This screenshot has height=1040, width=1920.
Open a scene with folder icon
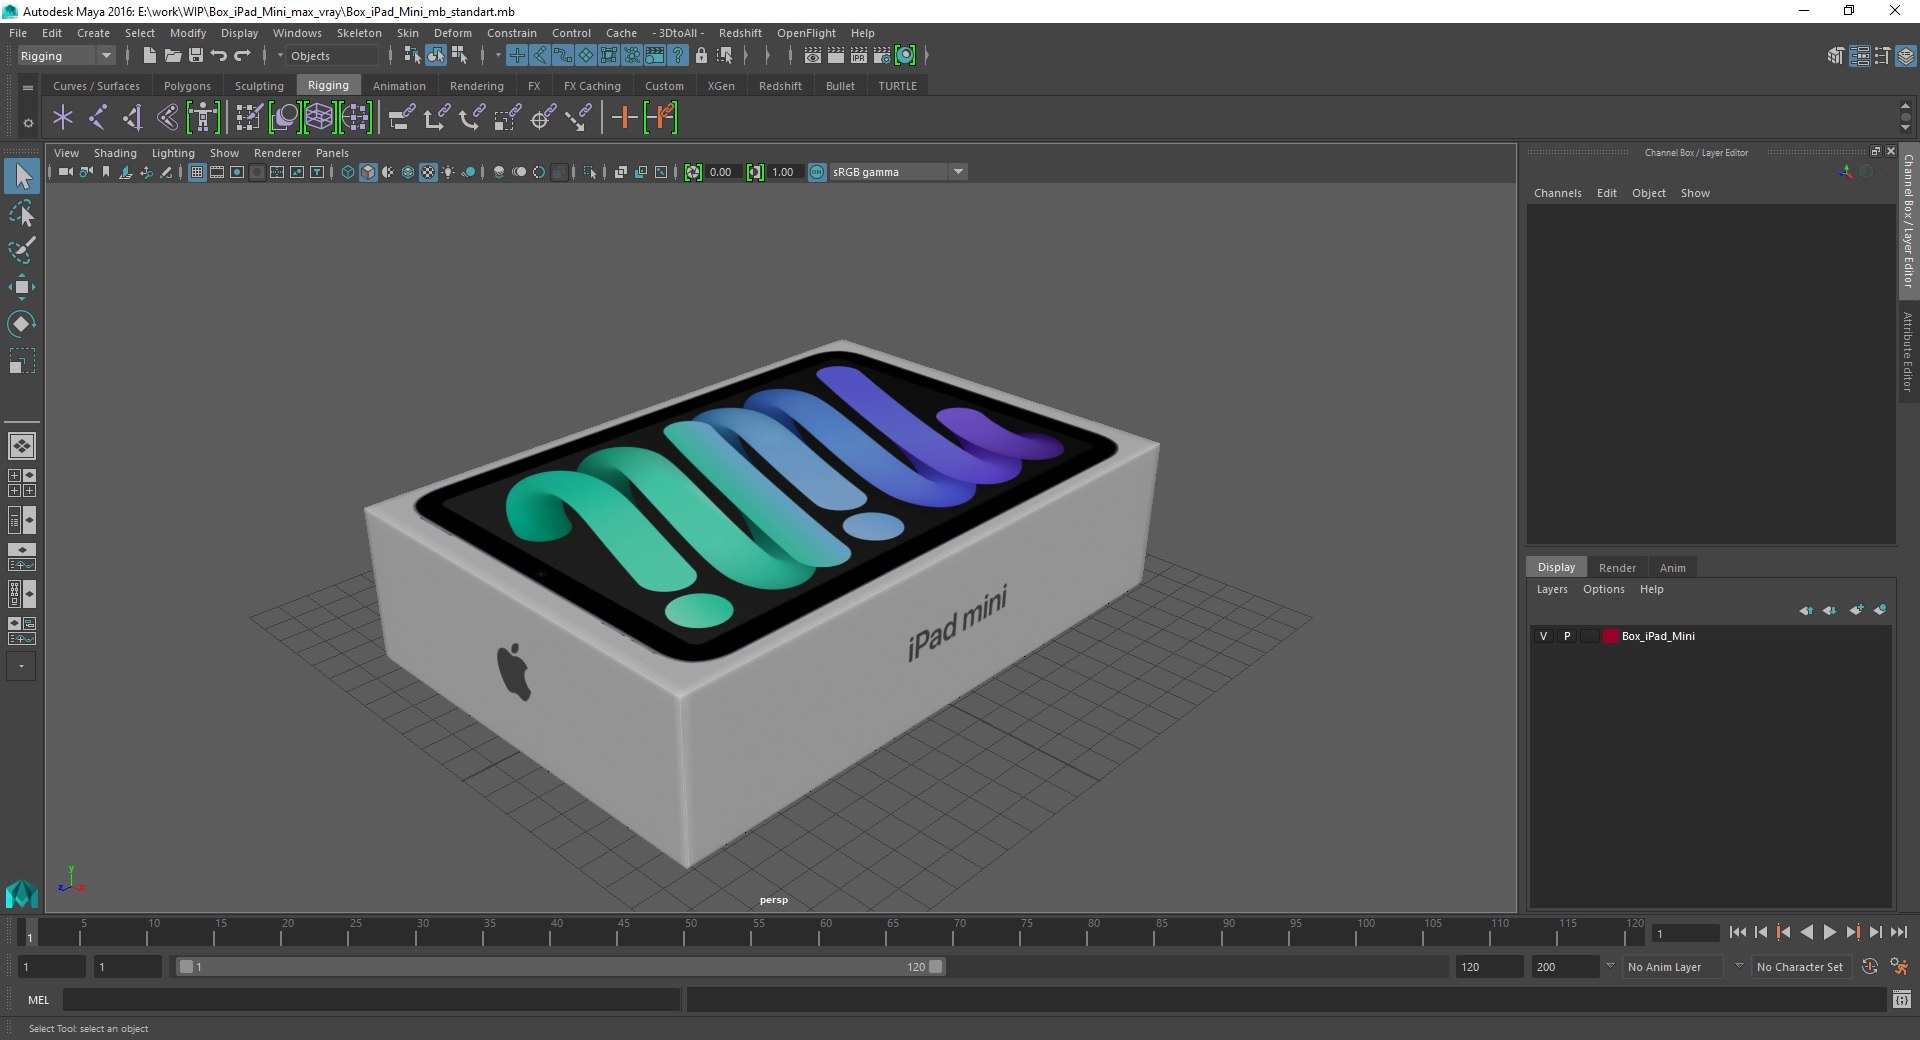(173, 56)
